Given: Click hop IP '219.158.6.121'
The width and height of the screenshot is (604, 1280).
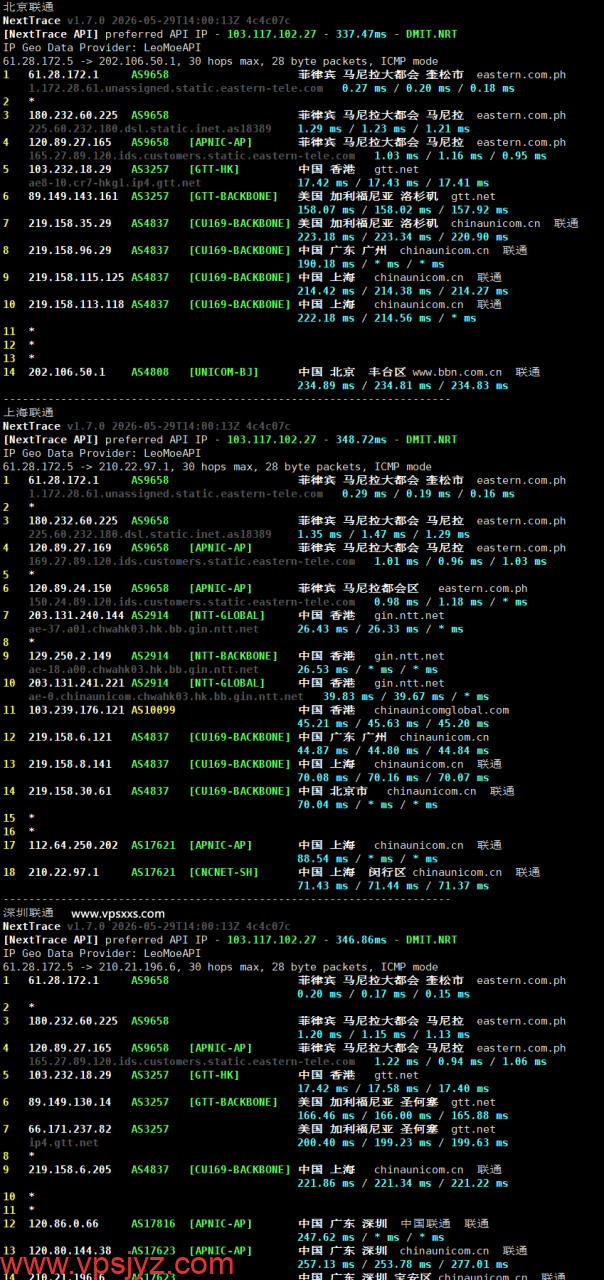Looking at the screenshot, I should tap(70, 737).
